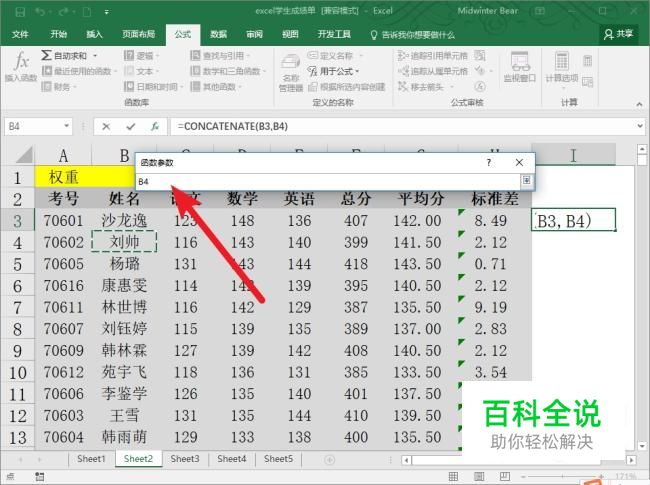Open the View (视图) tab
Viewport: 650px width, 485px height.
[x=290, y=34]
